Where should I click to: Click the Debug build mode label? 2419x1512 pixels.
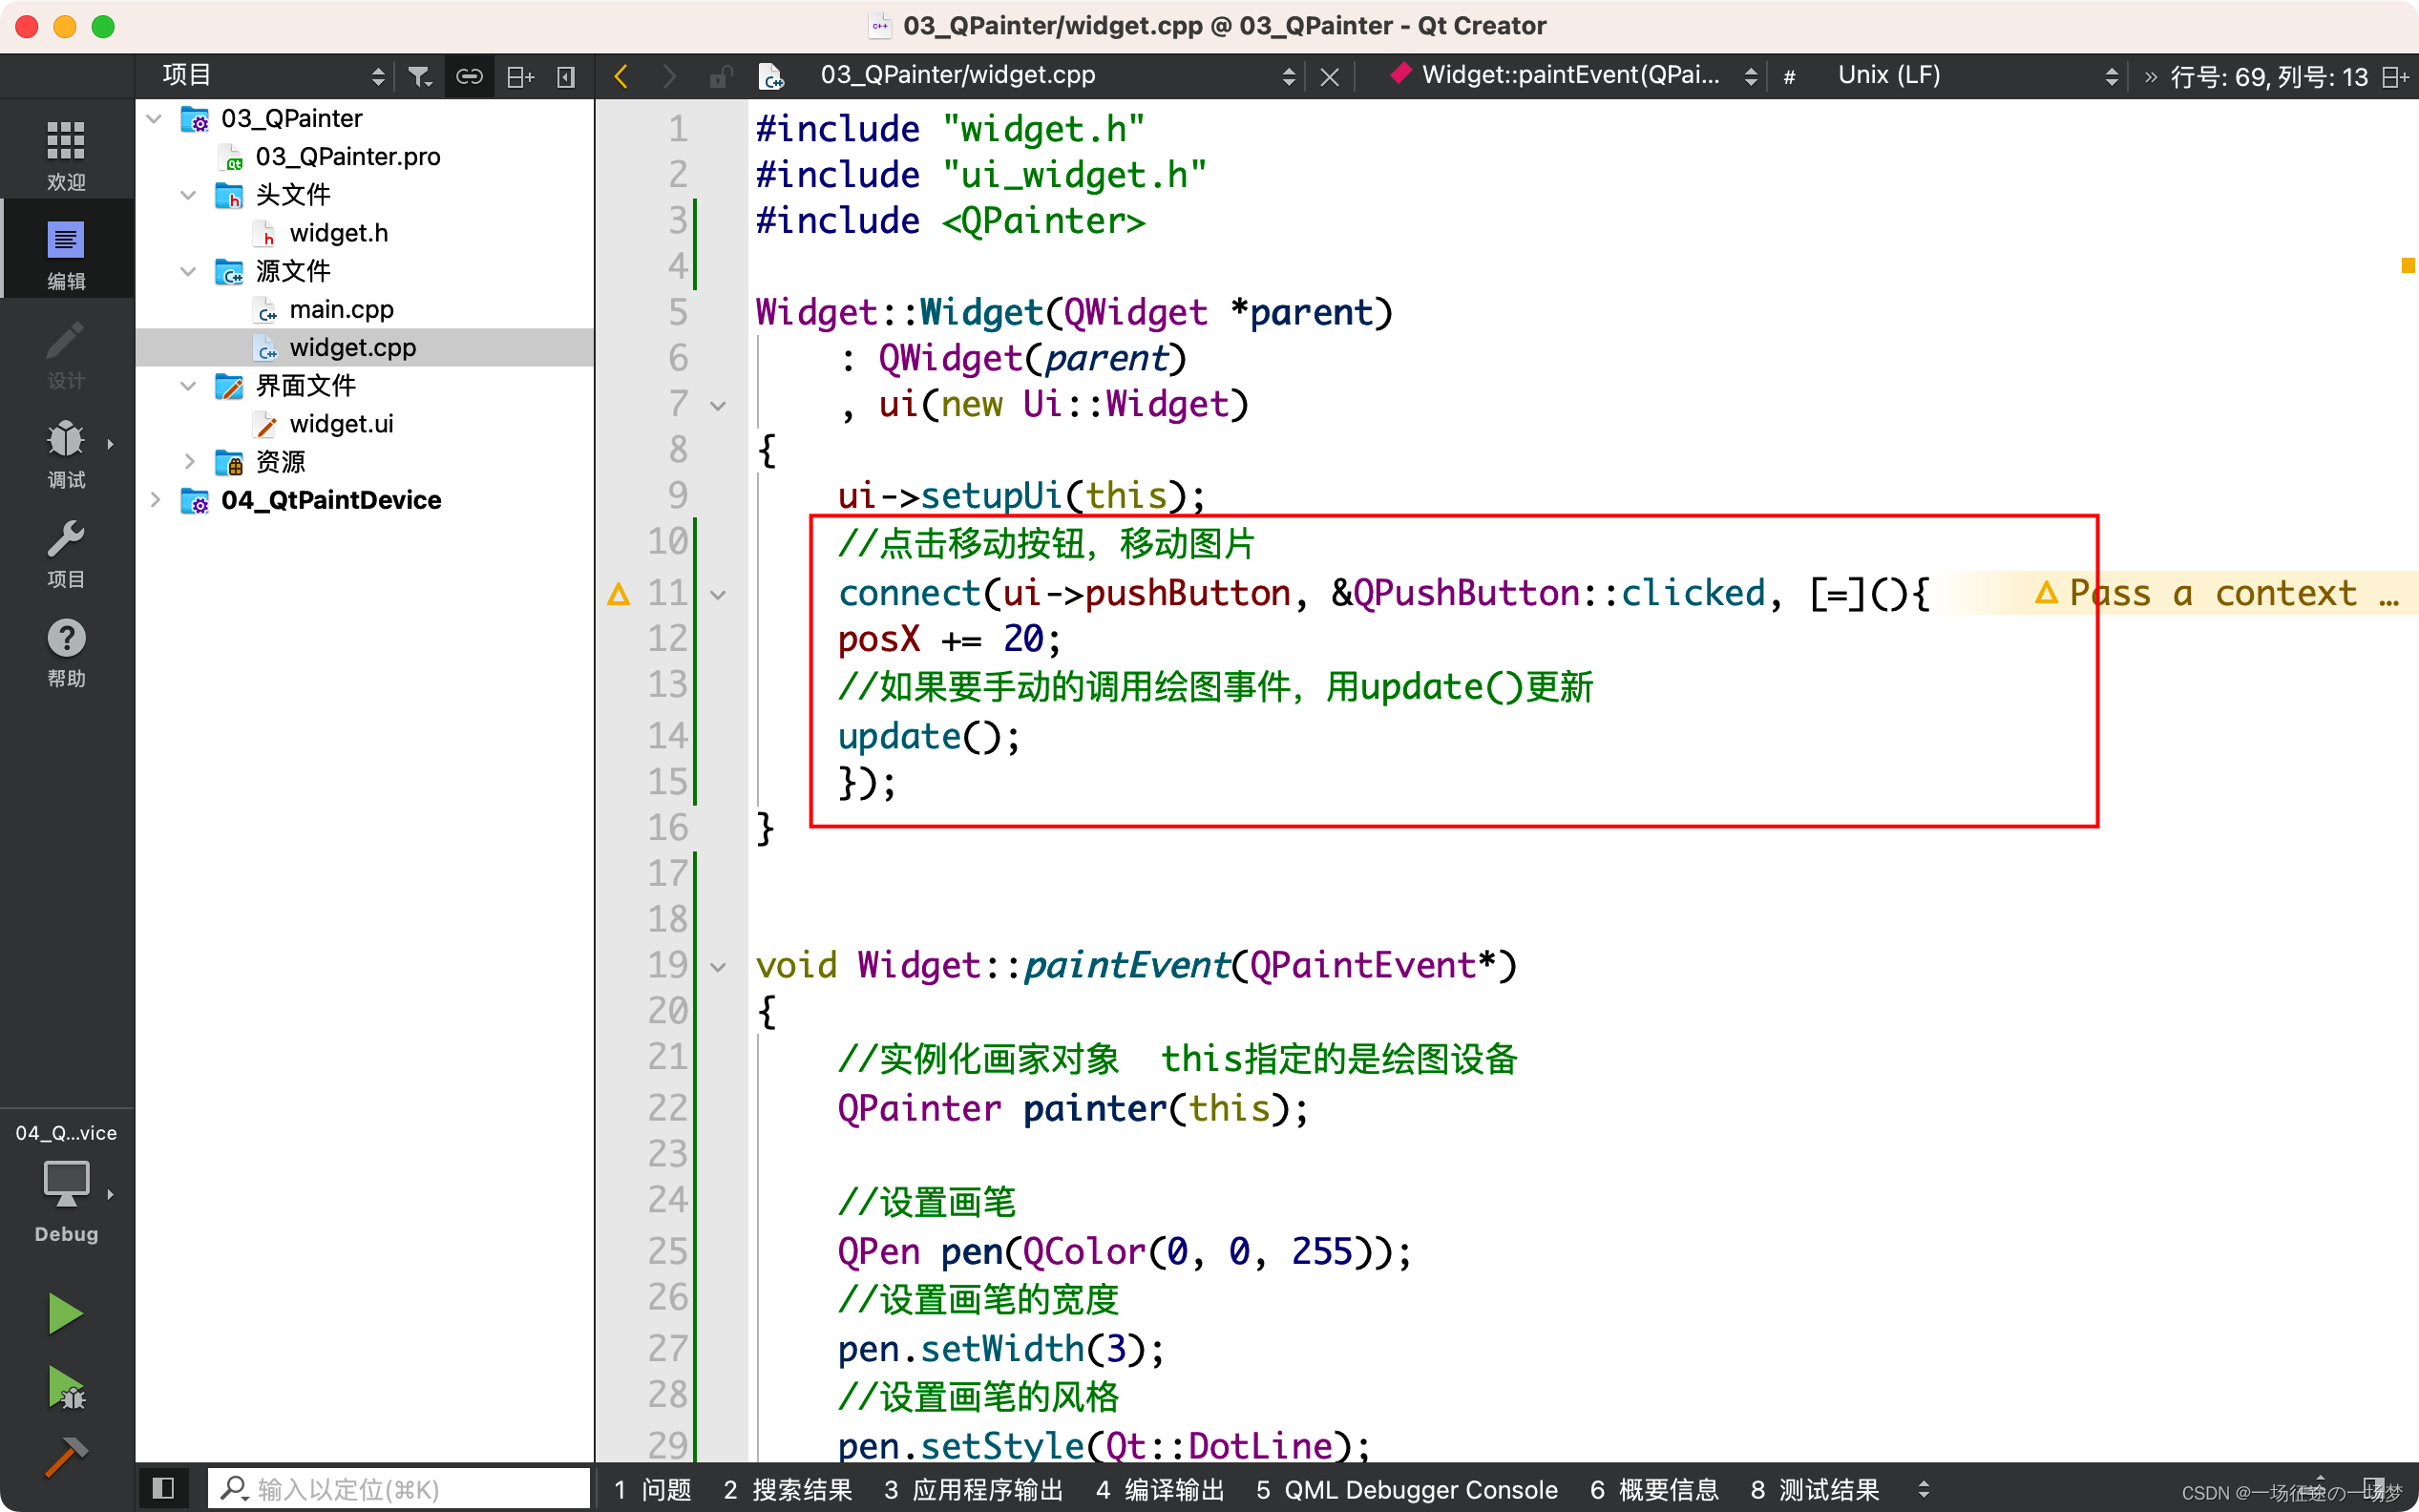[66, 1233]
